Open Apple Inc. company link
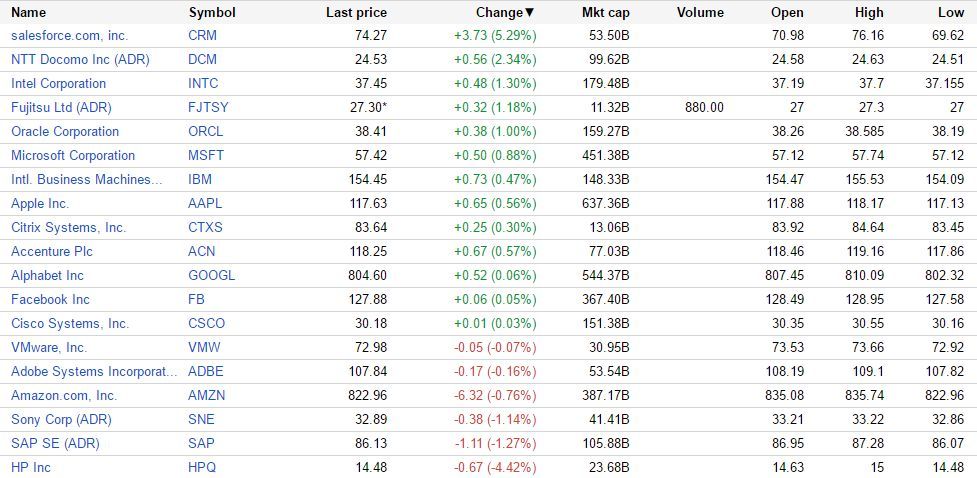The height and width of the screenshot is (478, 977). coord(40,203)
